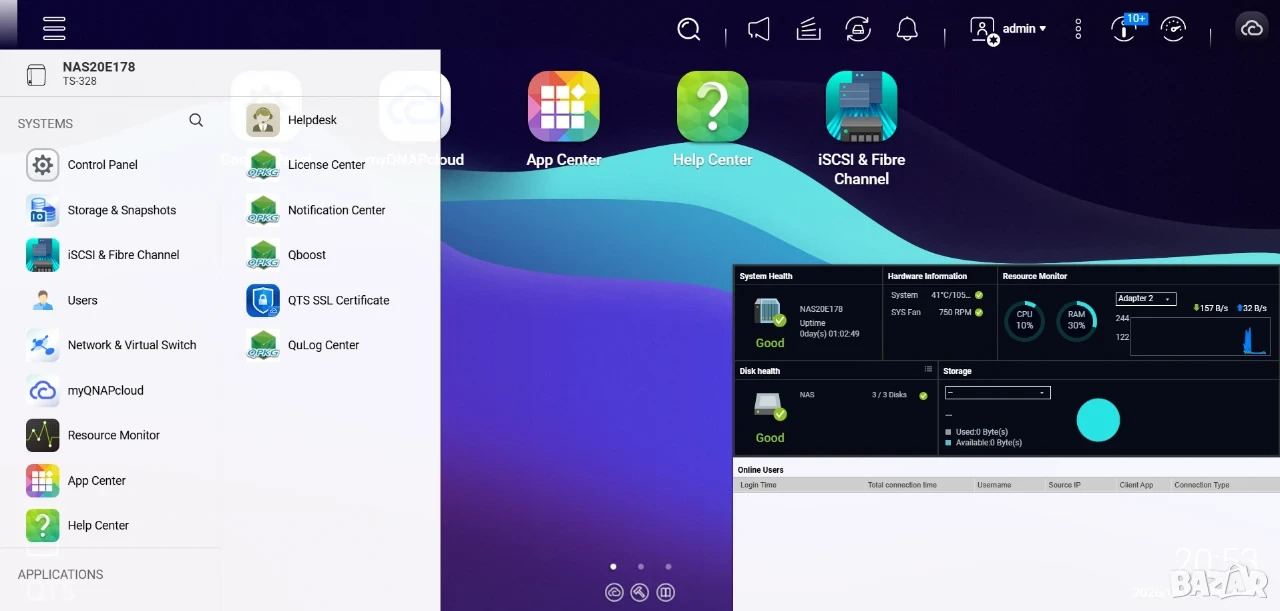The width and height of the screenshot is (1280, 611).
Task: Switch to third desktop page dot
Action: [668, 566]
